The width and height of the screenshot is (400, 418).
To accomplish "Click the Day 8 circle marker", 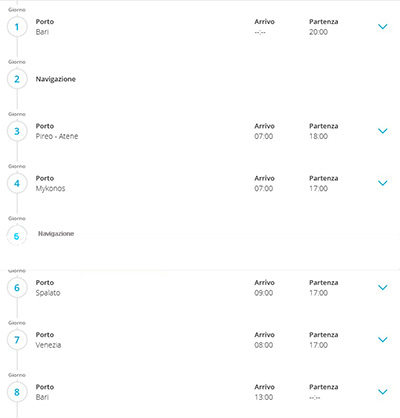I will (x=17, y=392).
